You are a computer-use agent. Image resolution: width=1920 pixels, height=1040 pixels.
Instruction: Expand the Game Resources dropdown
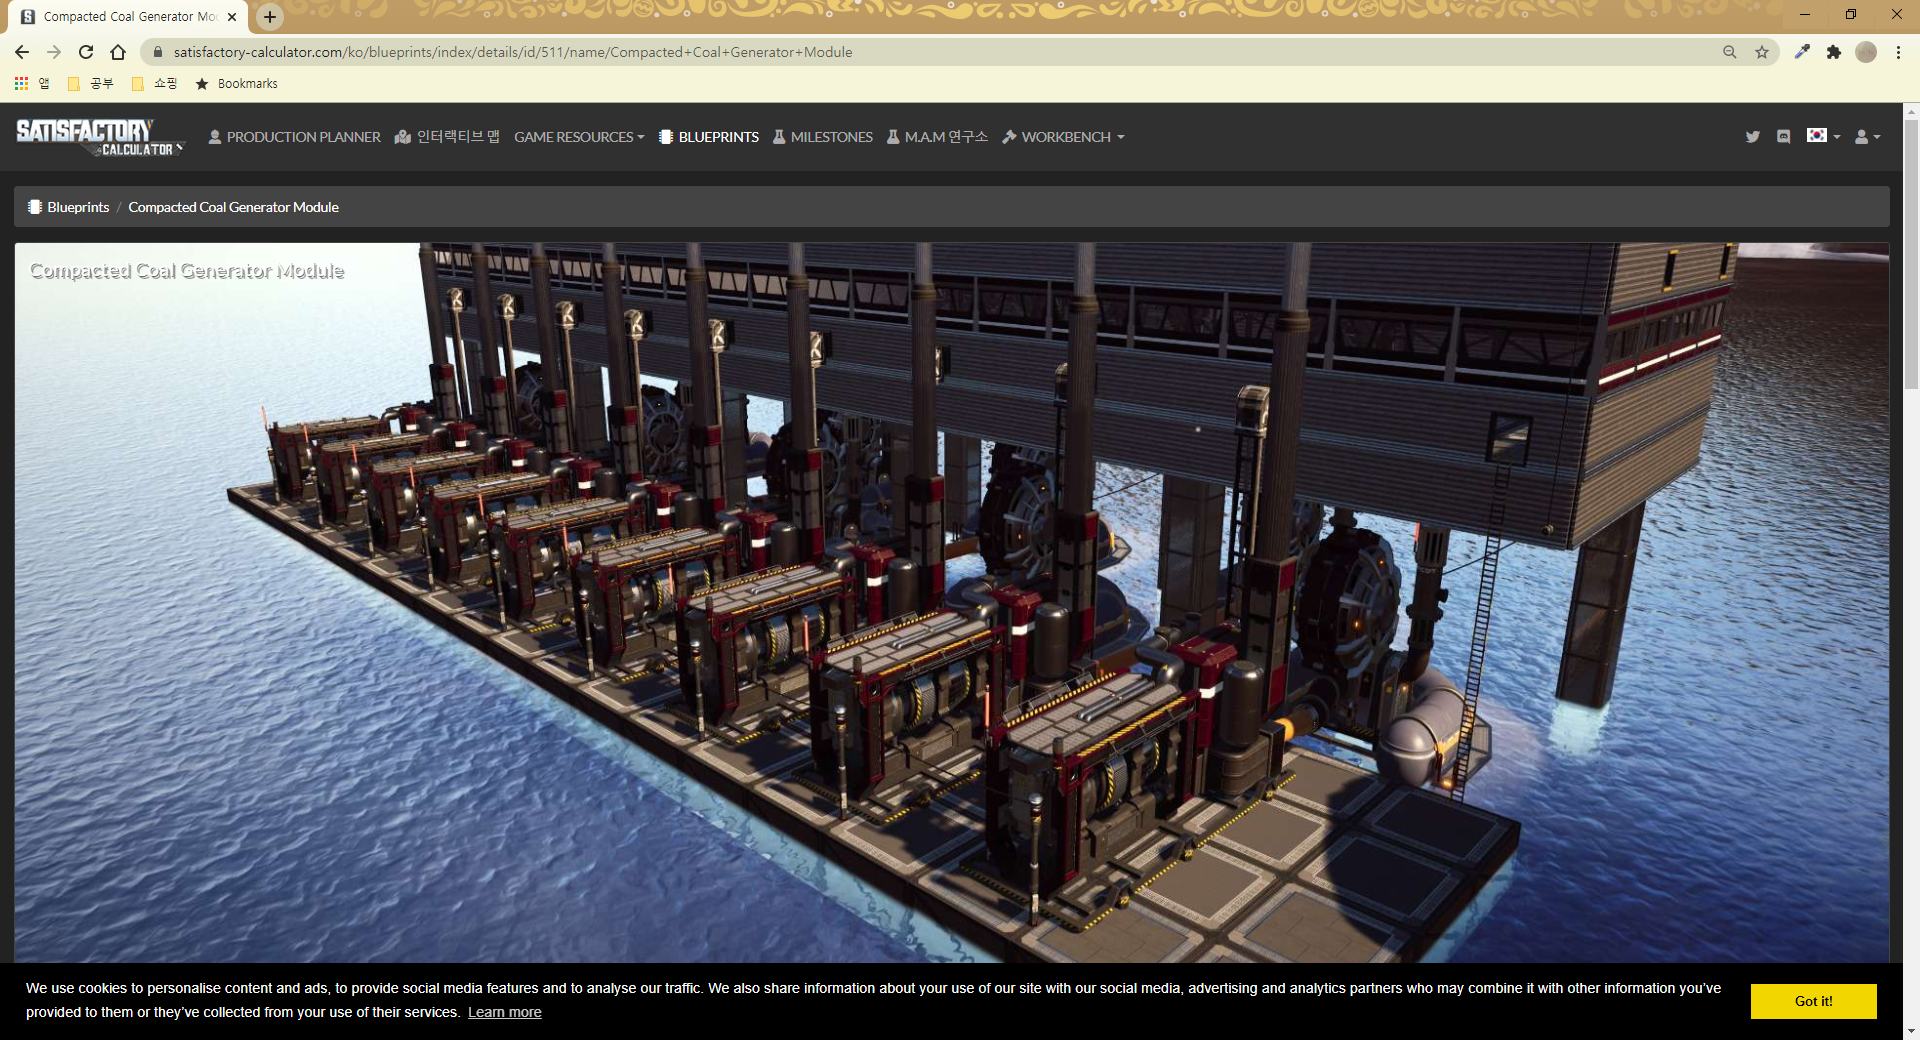pyautogui.click(x=579, y=137)
